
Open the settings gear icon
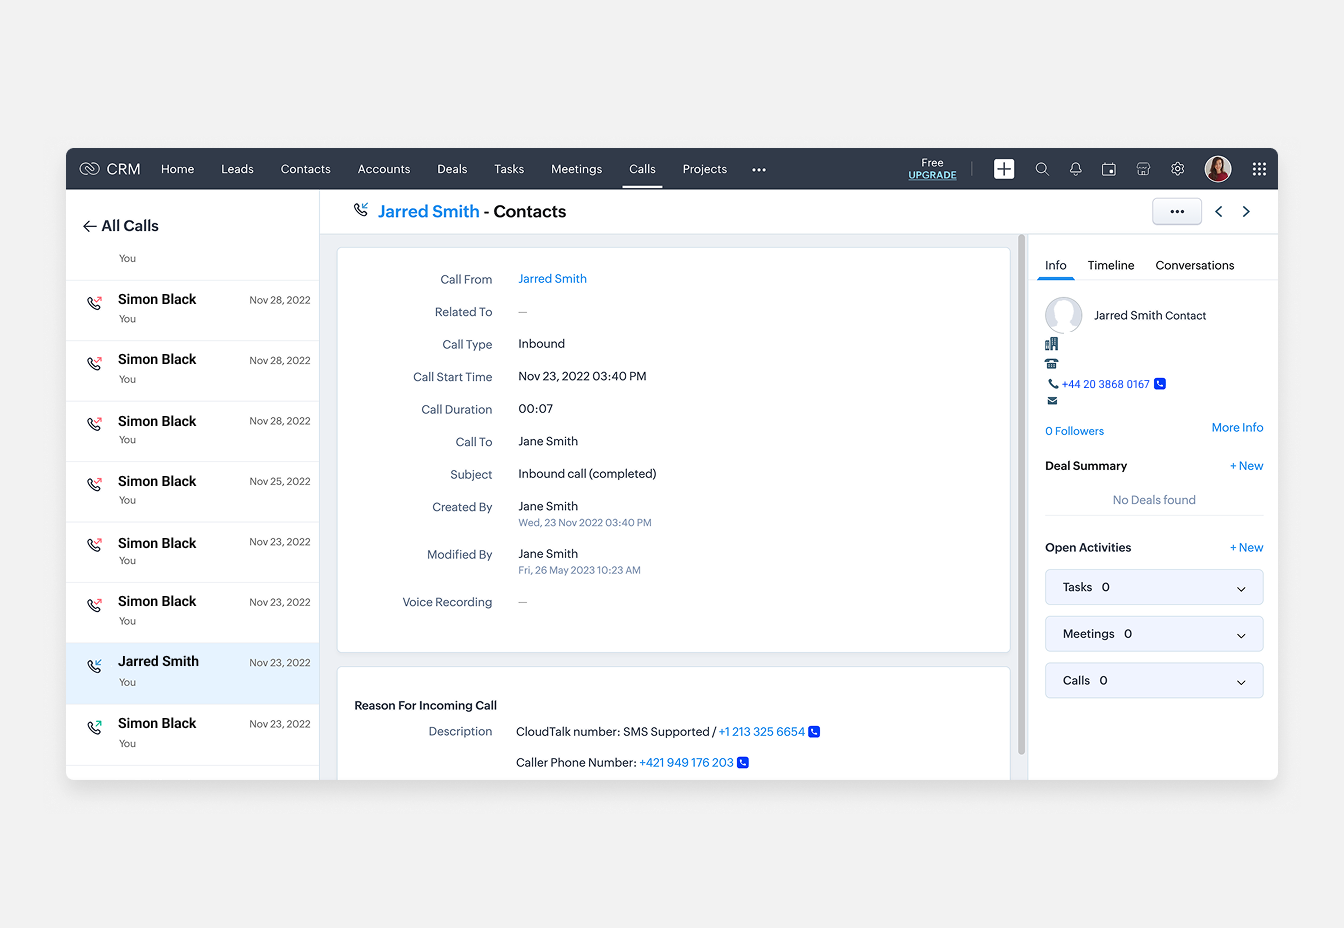pos(1178,169)
